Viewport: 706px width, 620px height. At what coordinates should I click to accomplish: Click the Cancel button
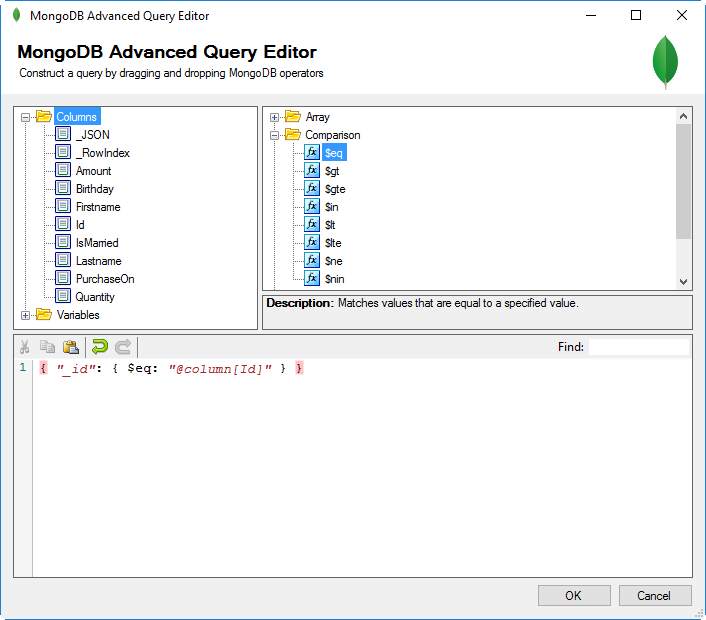click(655, 596)
